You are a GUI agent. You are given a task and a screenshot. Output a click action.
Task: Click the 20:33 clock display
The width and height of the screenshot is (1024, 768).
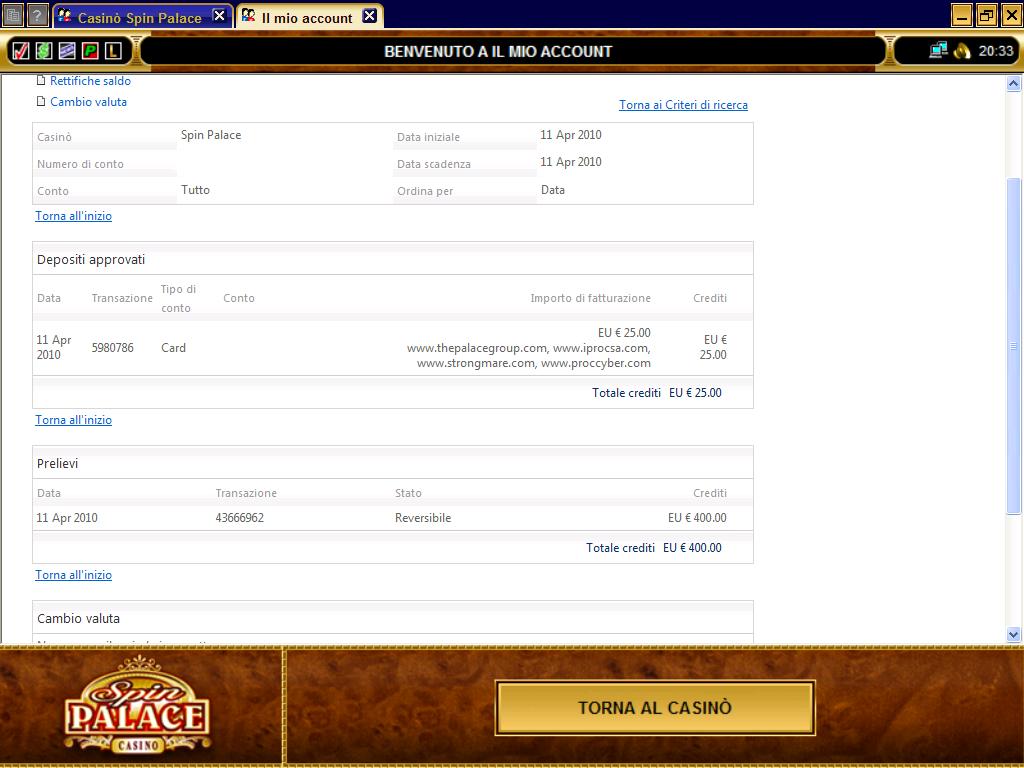(996, 51)
